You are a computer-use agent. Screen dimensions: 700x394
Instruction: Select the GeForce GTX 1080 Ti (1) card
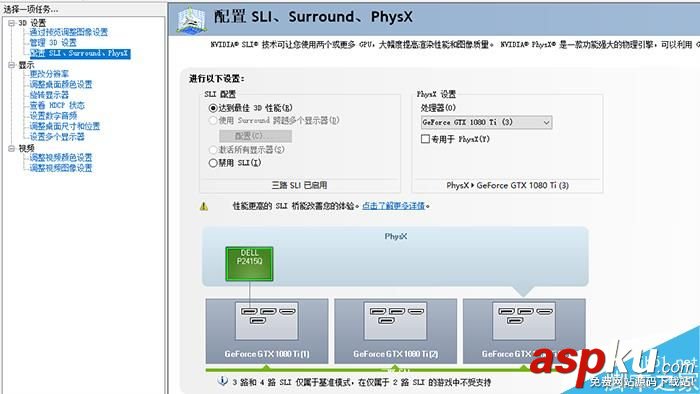click(267, 331)
